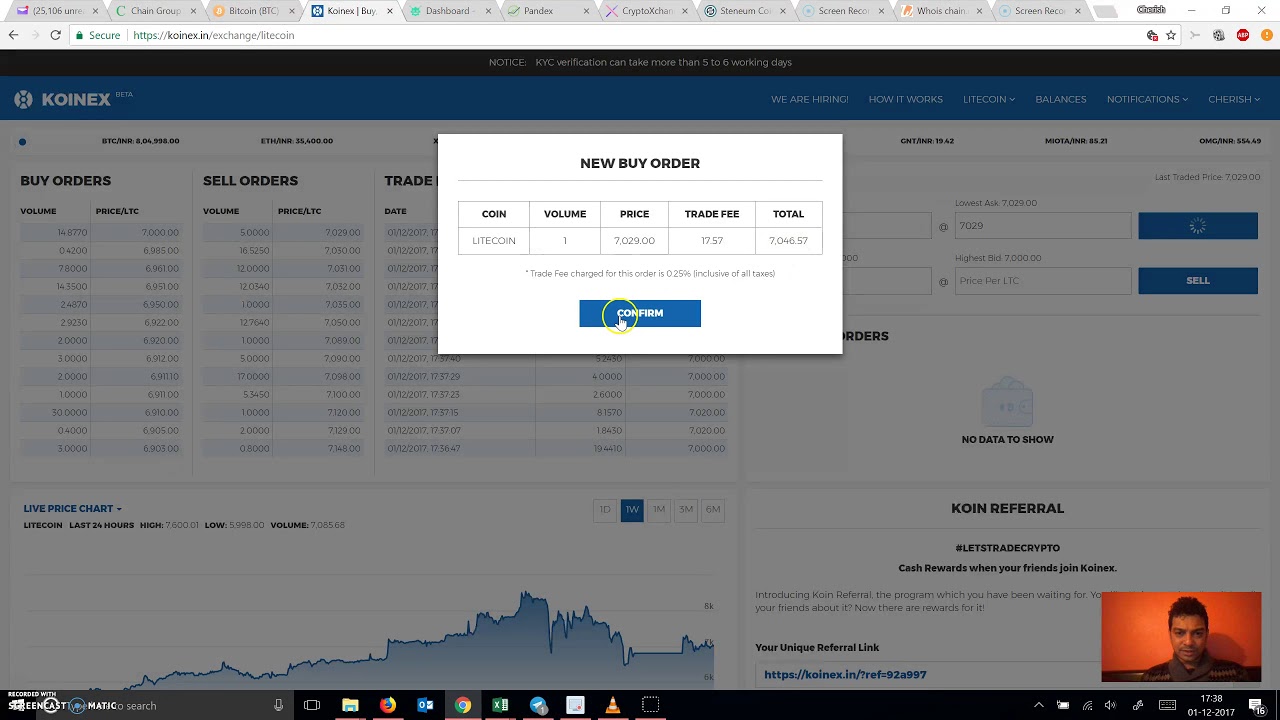Image resolution: width=1280 pixels, height=720 pixels.
Task: Open the unique referral link koinex.in/?ref=92a997
Action: [x=845, y=675]
